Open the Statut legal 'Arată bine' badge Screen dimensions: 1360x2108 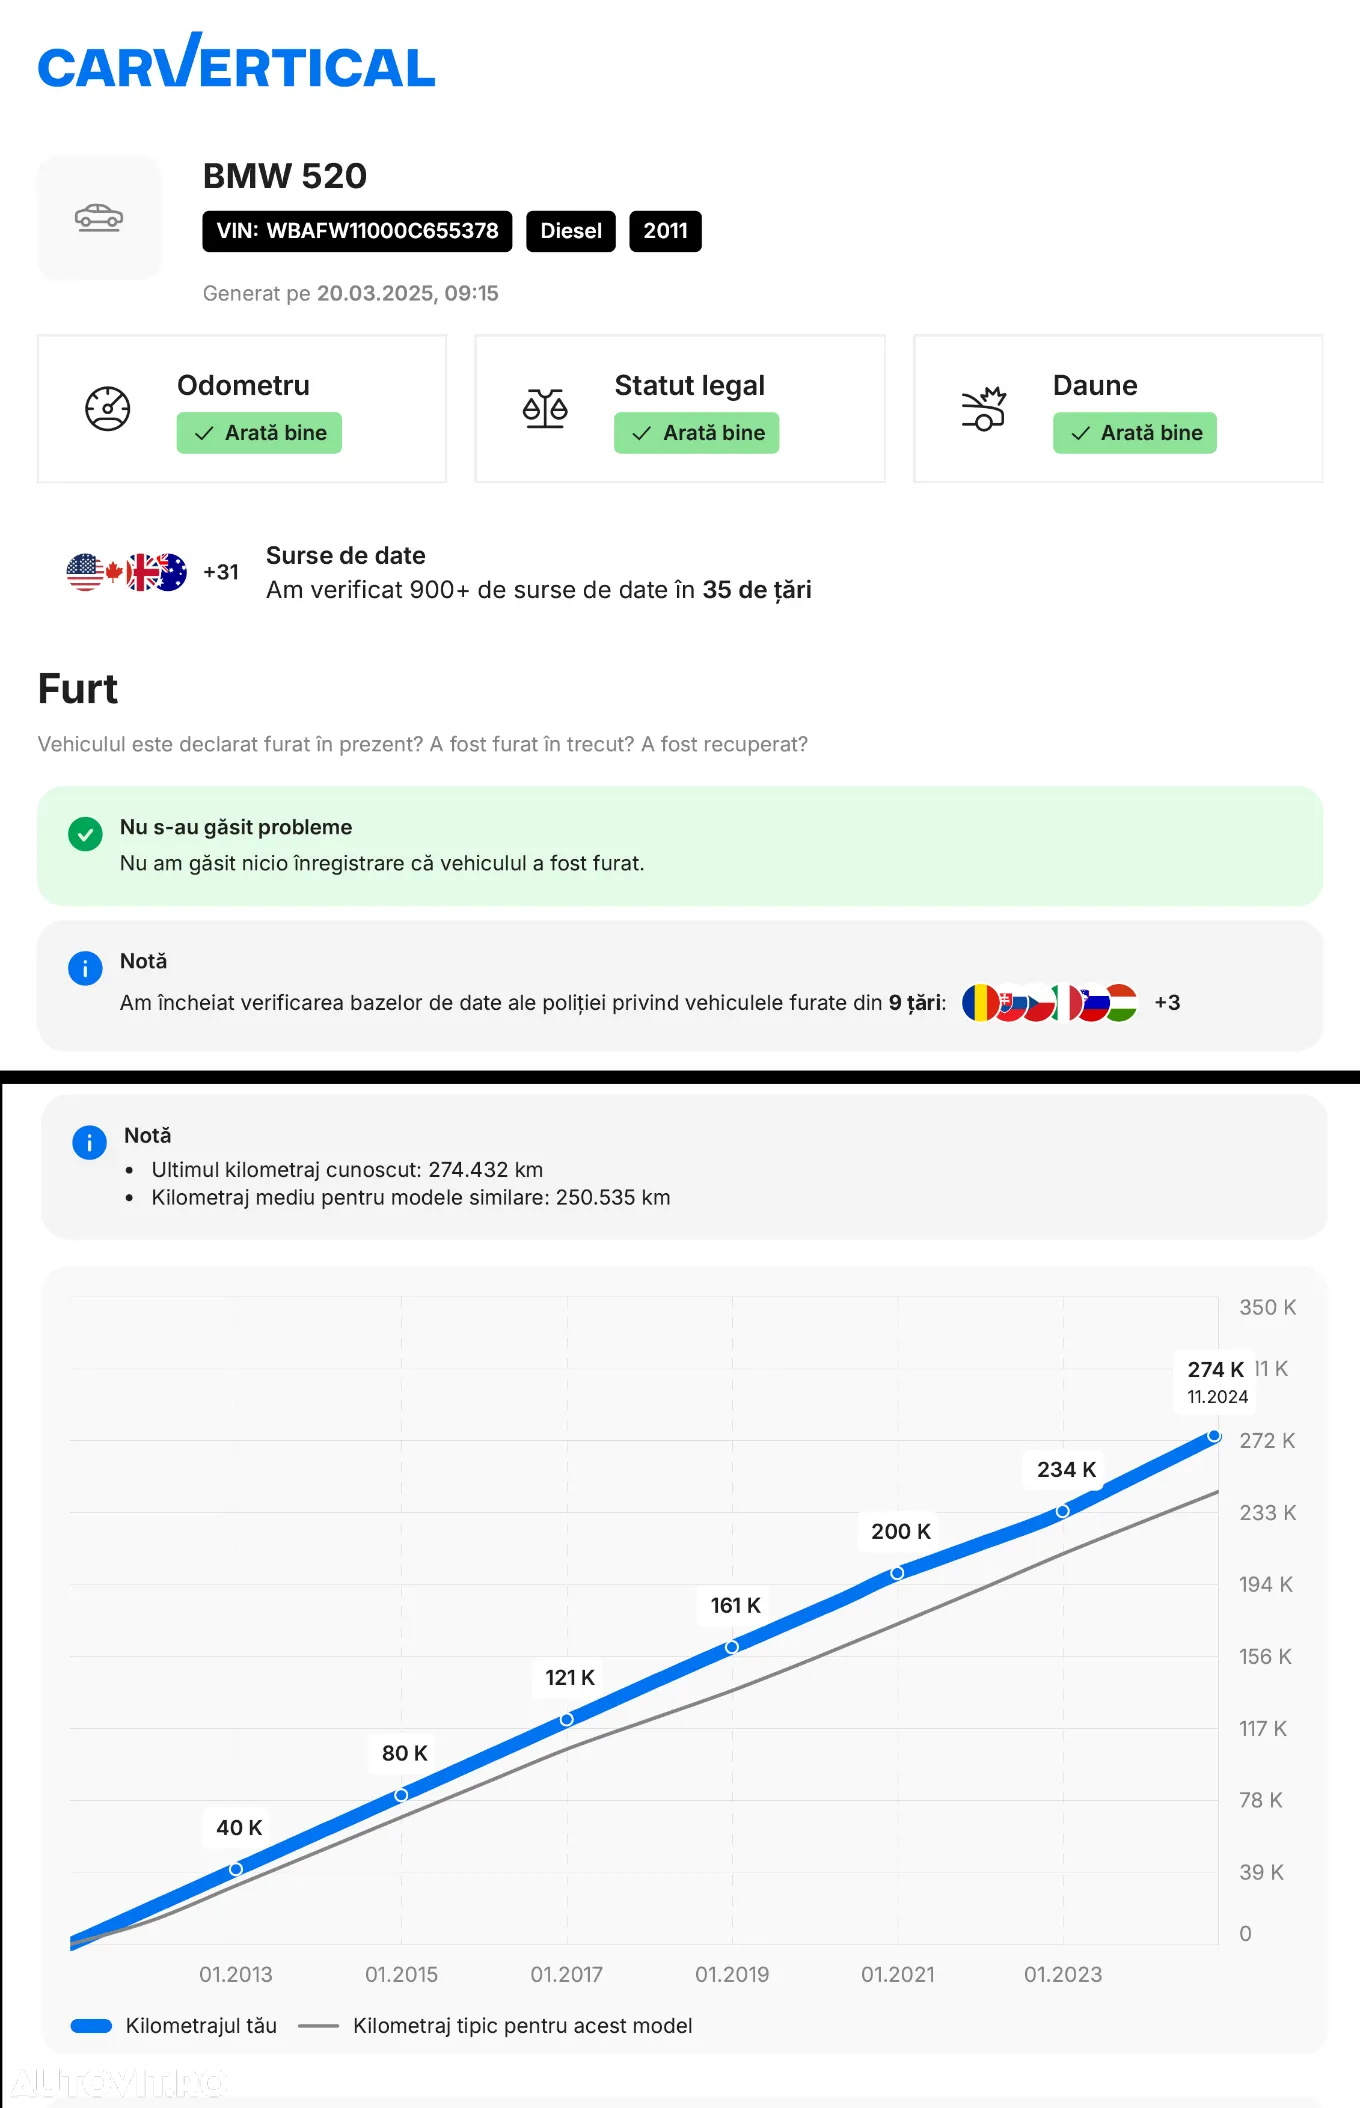coord(697,433)
